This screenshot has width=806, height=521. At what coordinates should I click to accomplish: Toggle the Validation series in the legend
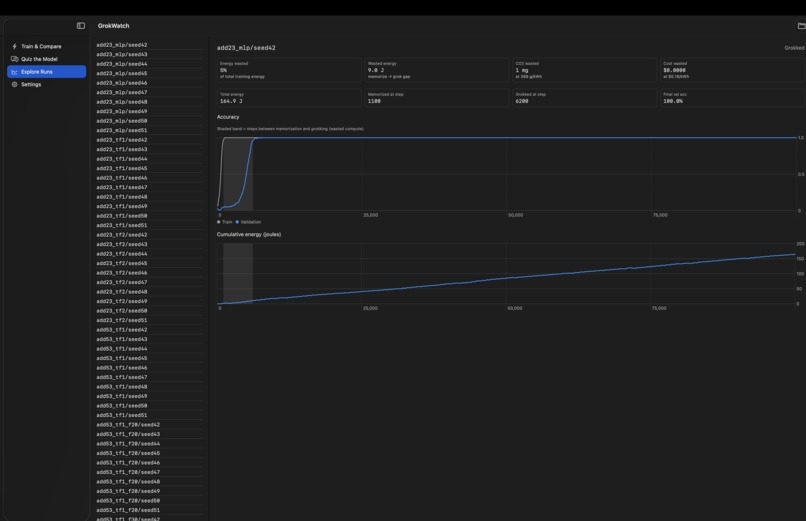pyautogui.click(x=248, y=222)
